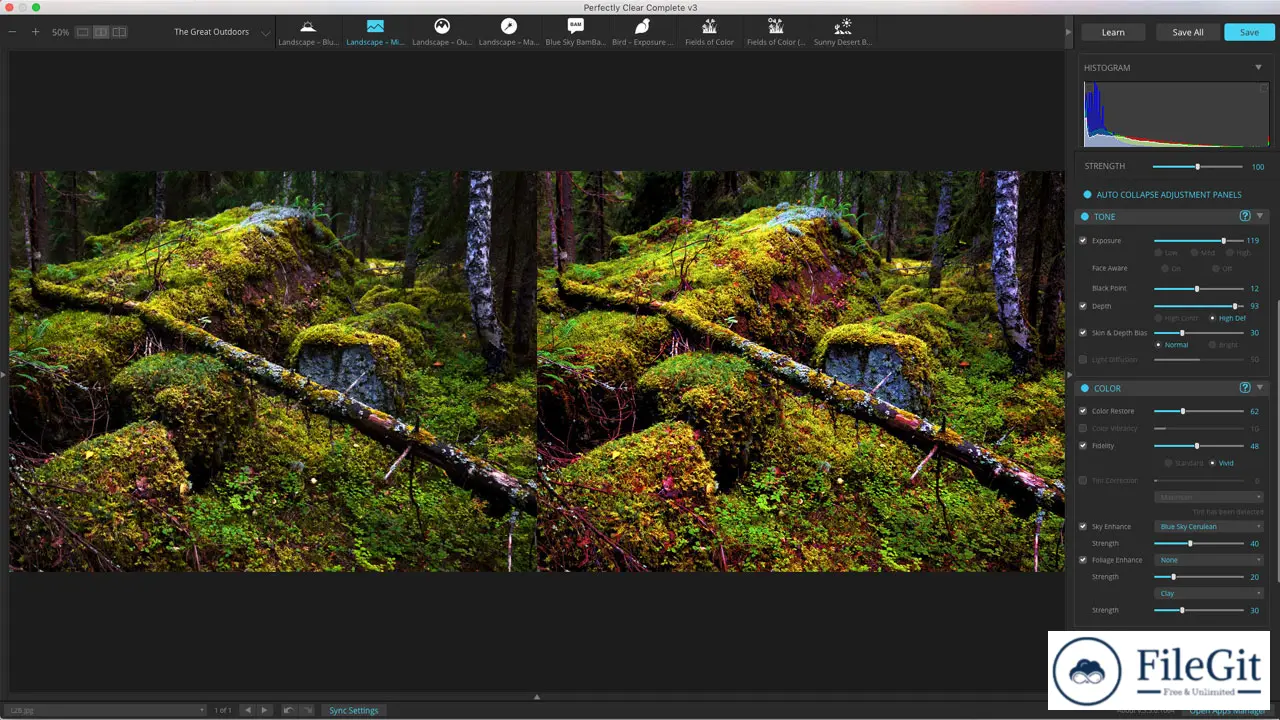Apply the Landscape – Ou... preset
This screenshot has height=720, width=1280.
(x=442, y=32)
